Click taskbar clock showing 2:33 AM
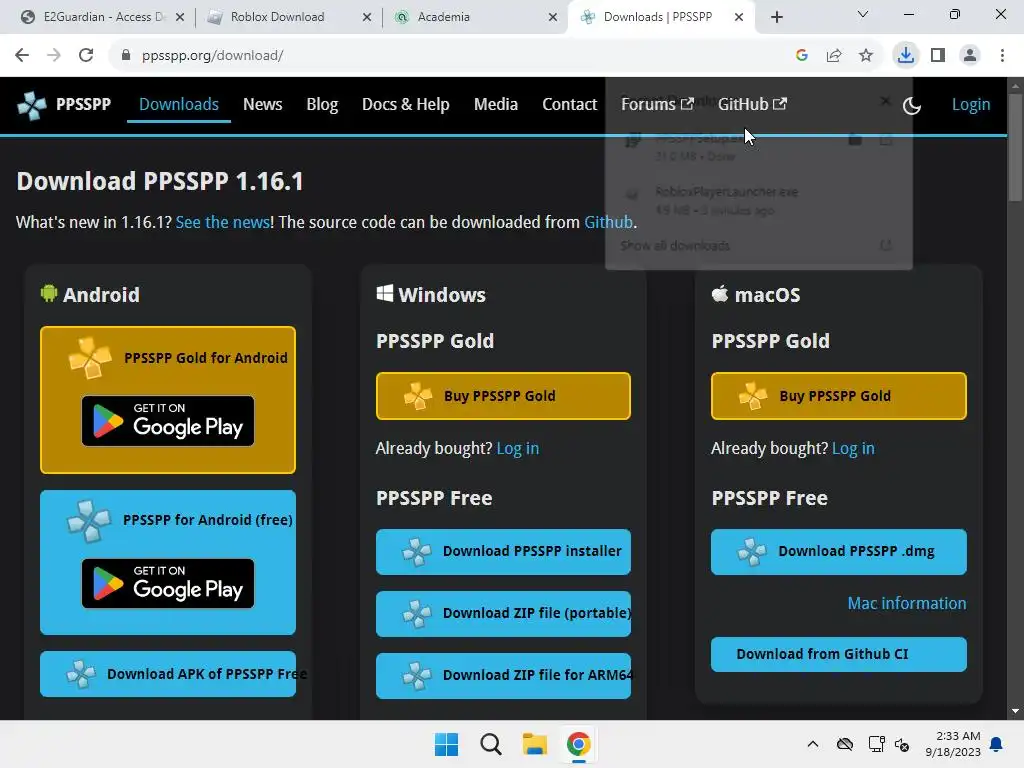This screenshot has height=768, width=1024. click(953, 744)
